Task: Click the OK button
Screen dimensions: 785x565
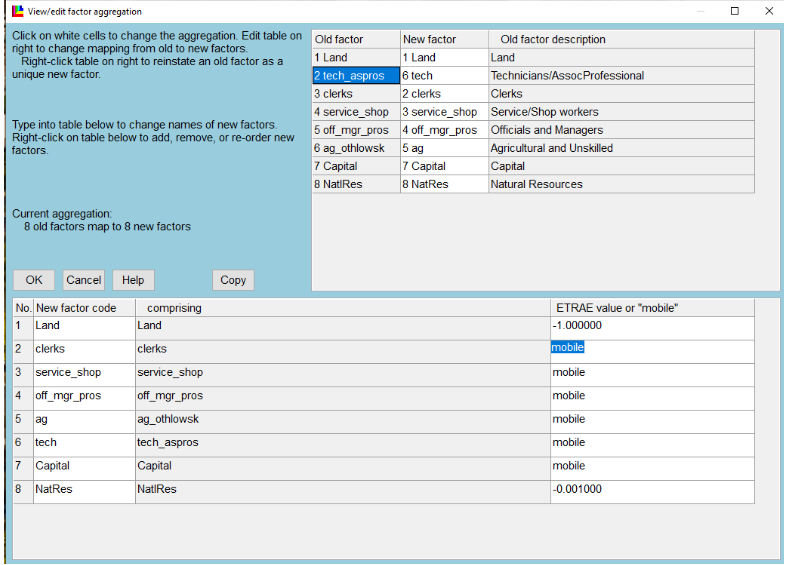Action: coord(34,280)
